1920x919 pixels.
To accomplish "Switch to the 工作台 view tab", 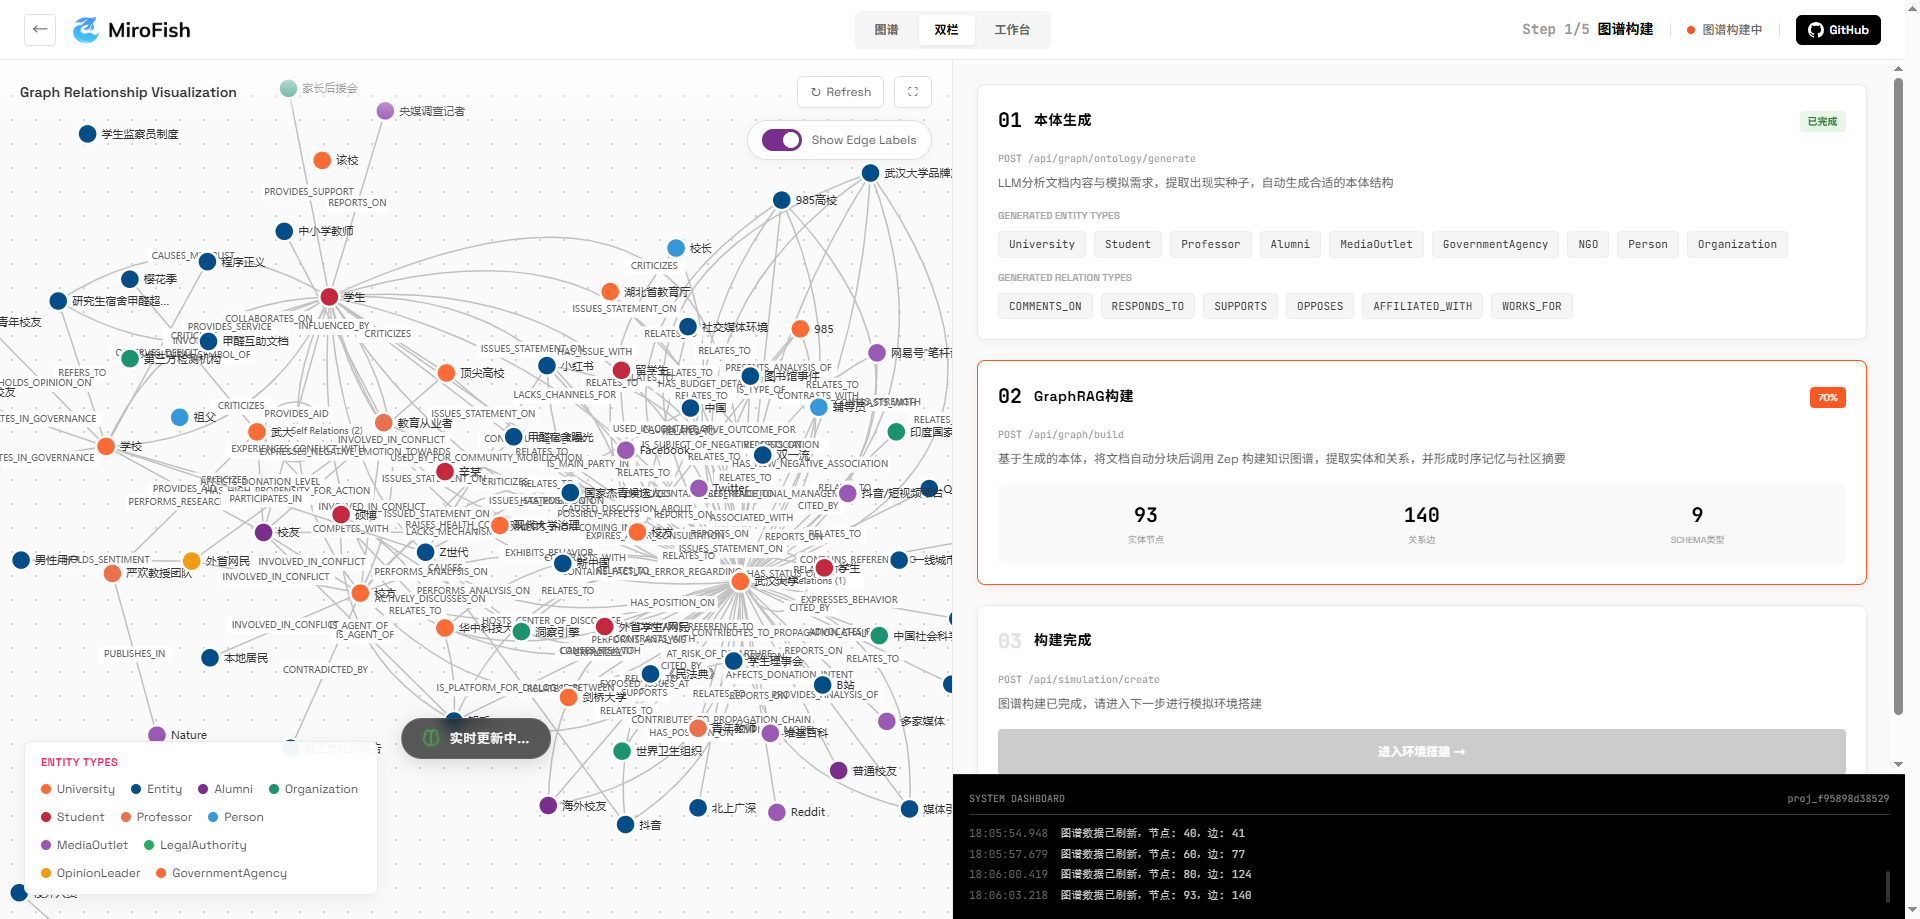I will click(1012, 30).
